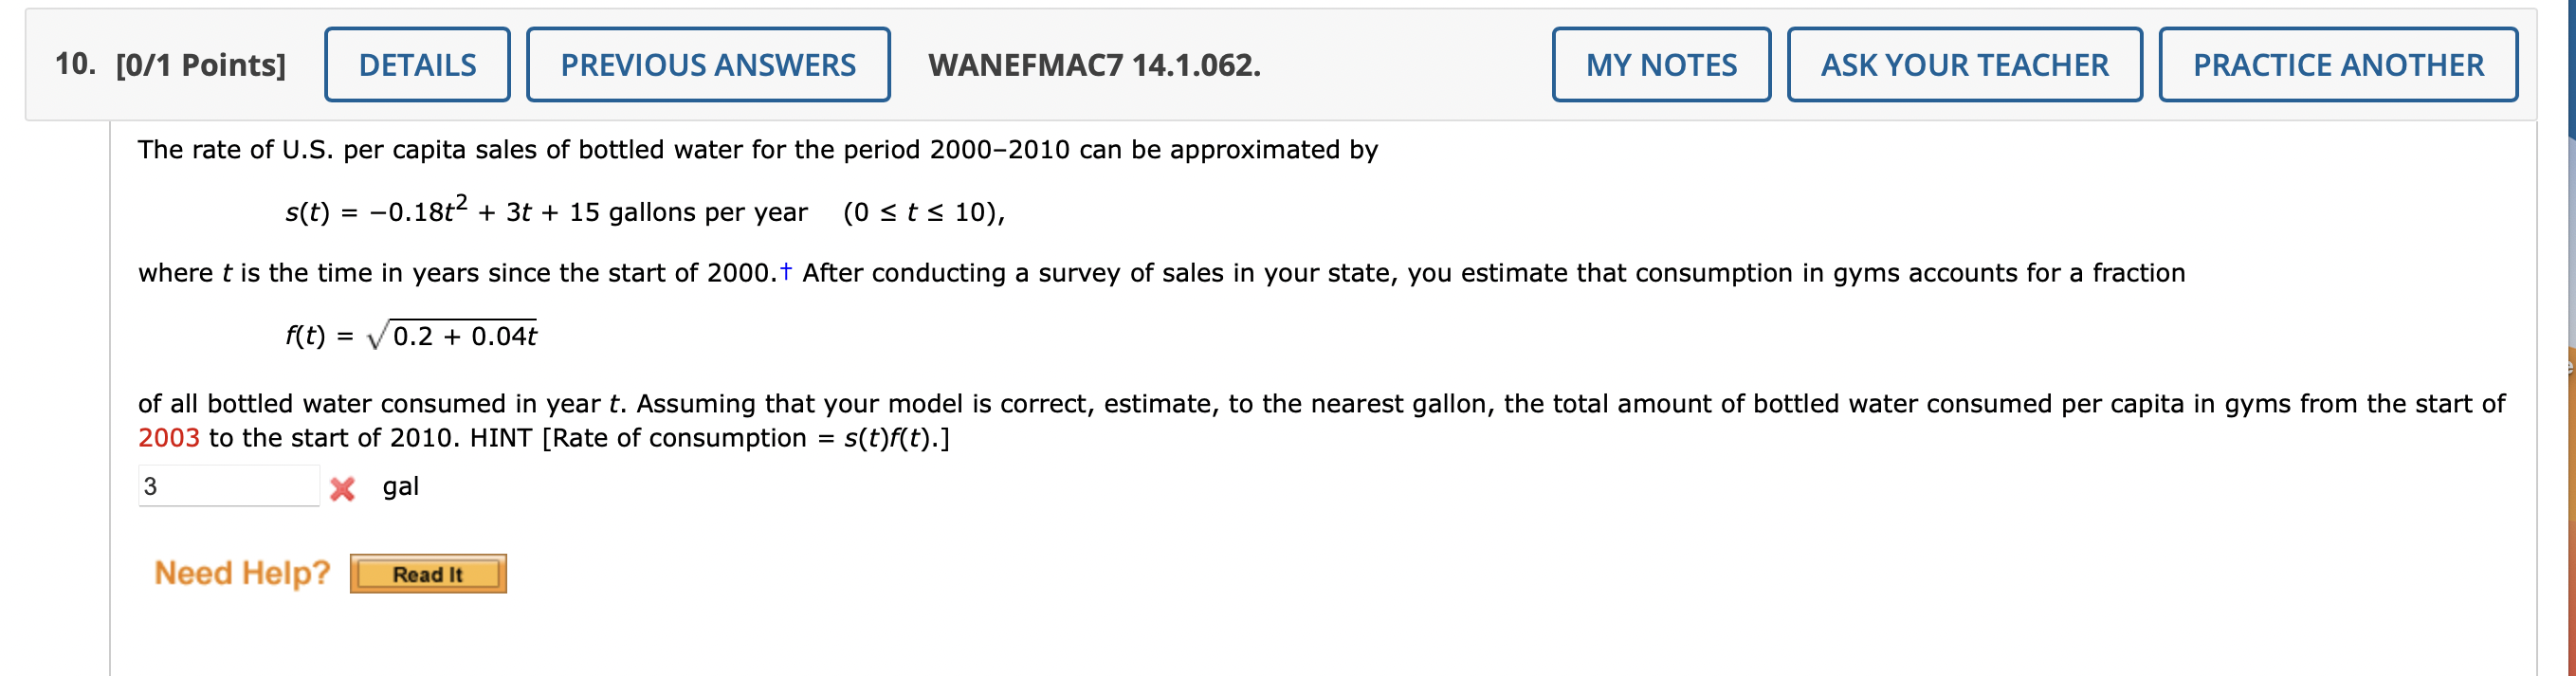Click the WANEFMAC7 14.1.062 problem identifier
The image size is (2576, 676).
(x=1093, y=64)
